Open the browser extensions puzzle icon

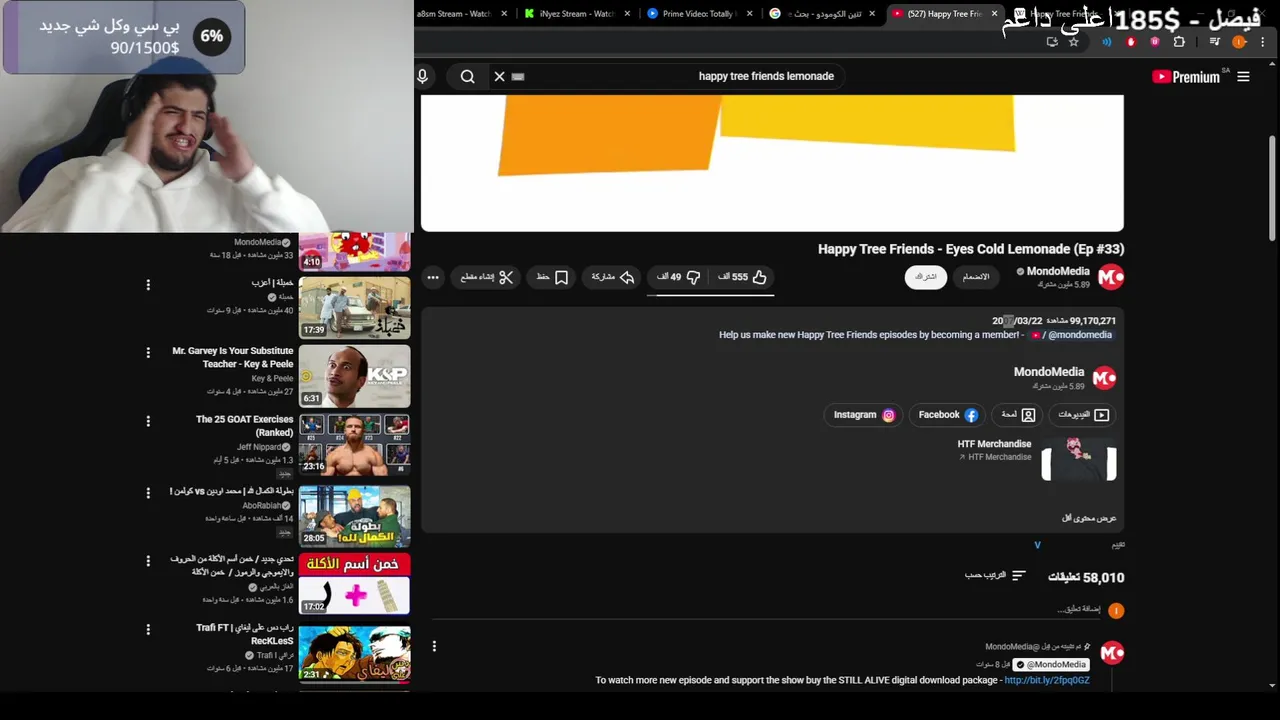pyautogui.click(x=1179, y=42)
